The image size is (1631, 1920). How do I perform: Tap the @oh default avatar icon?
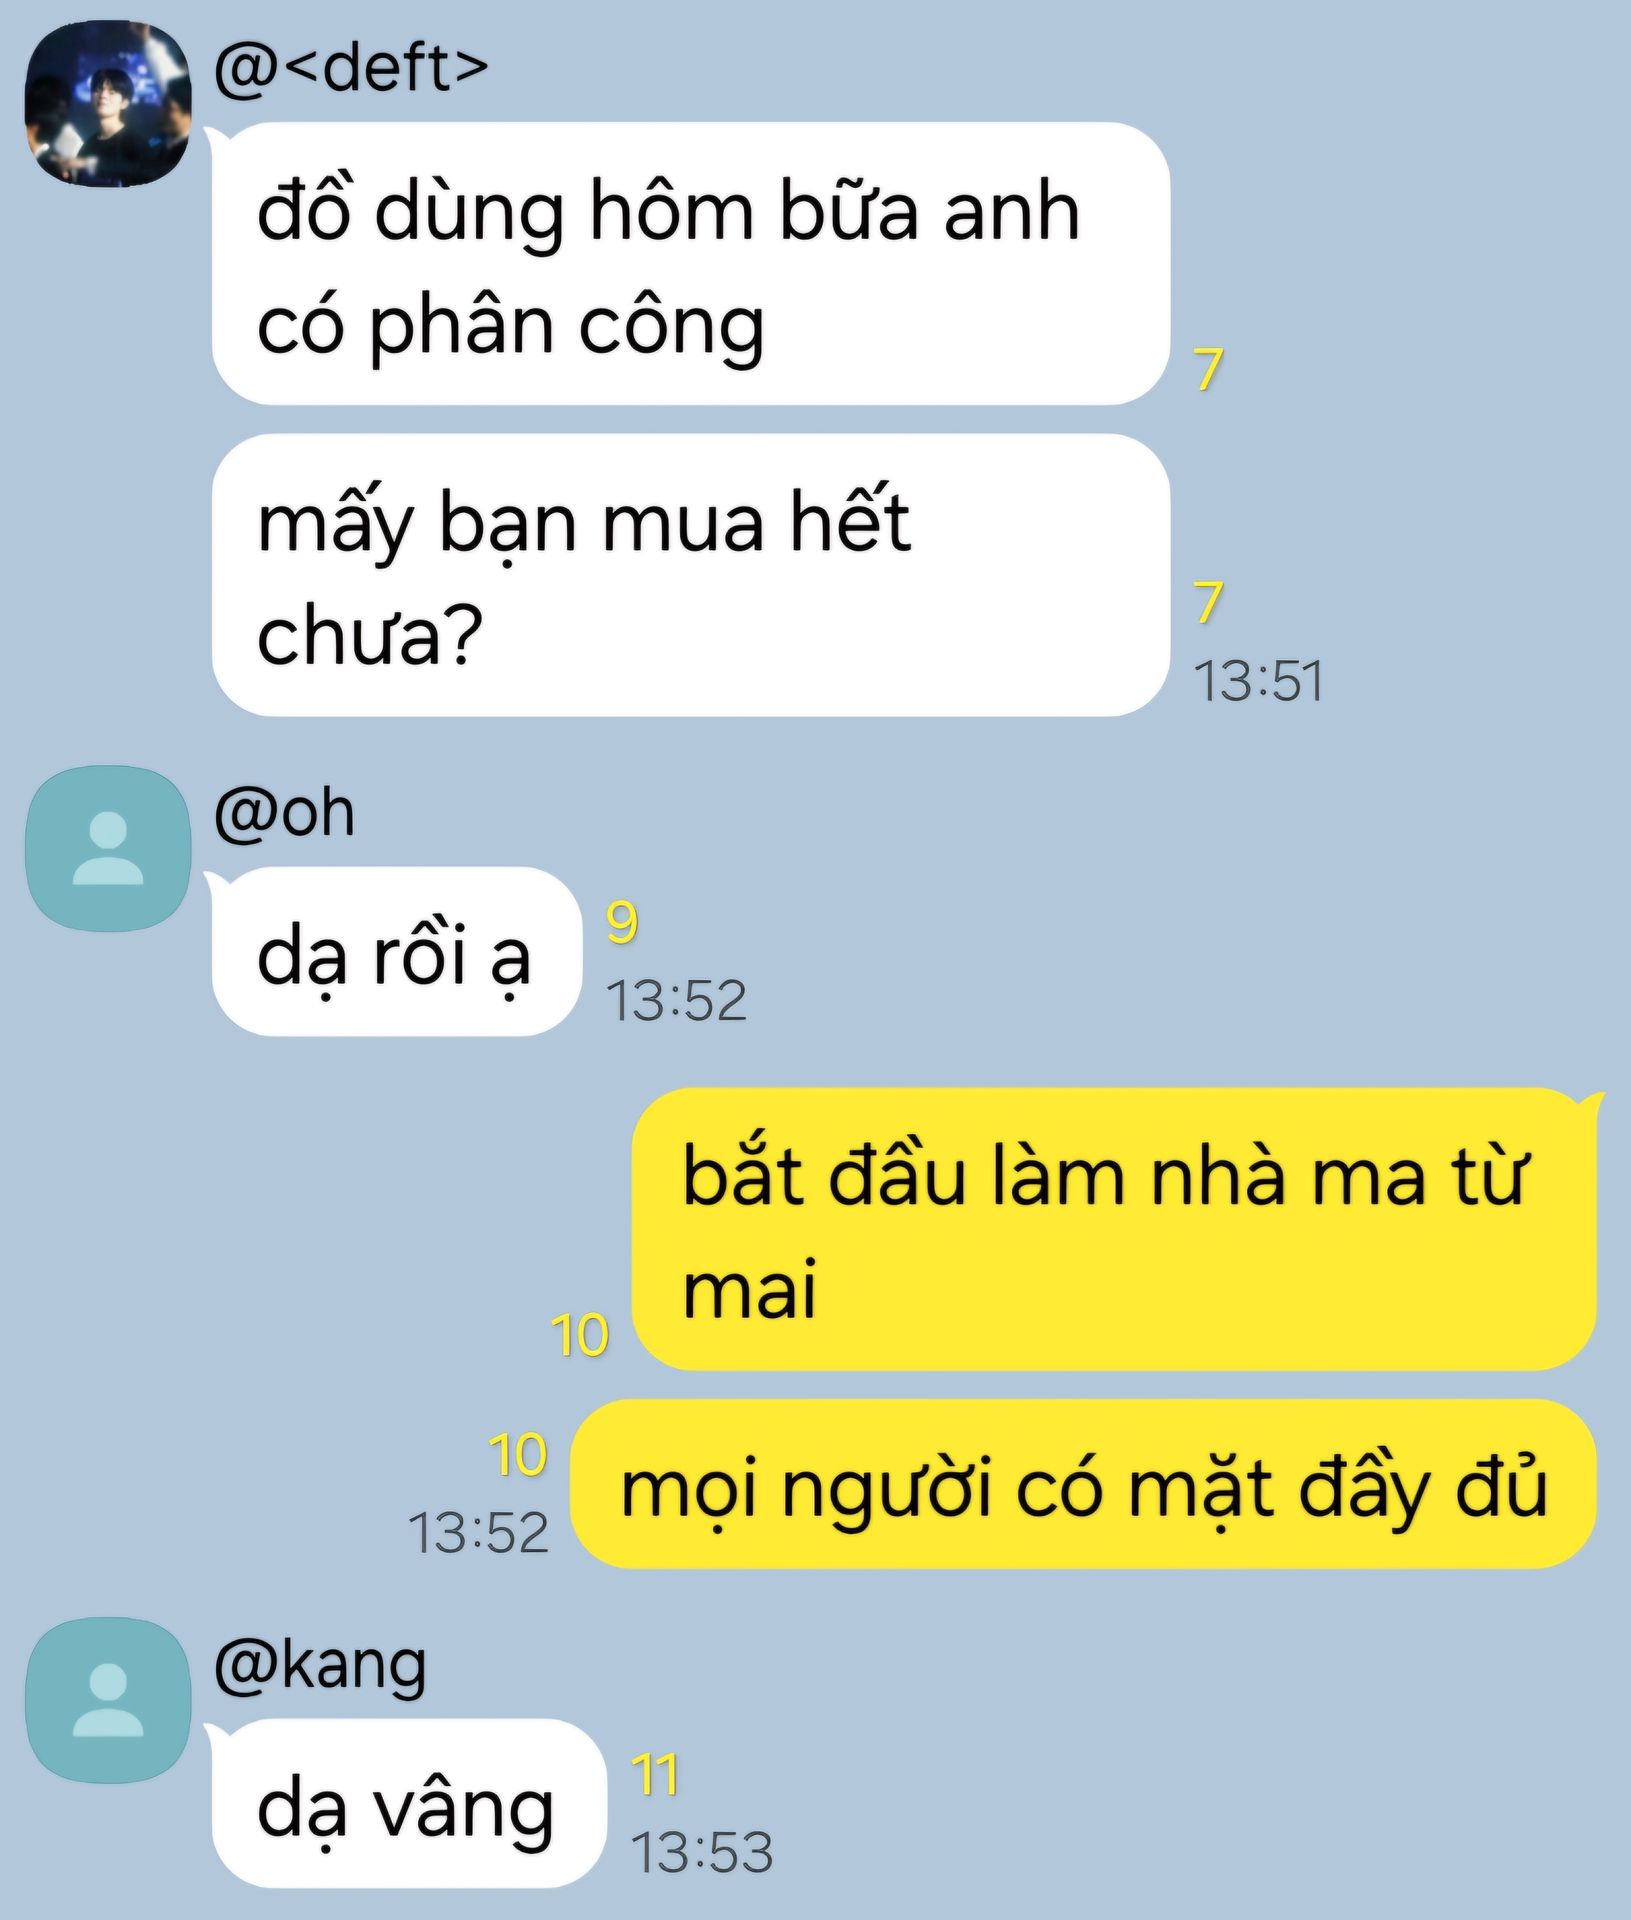click(x=108, y=849)
